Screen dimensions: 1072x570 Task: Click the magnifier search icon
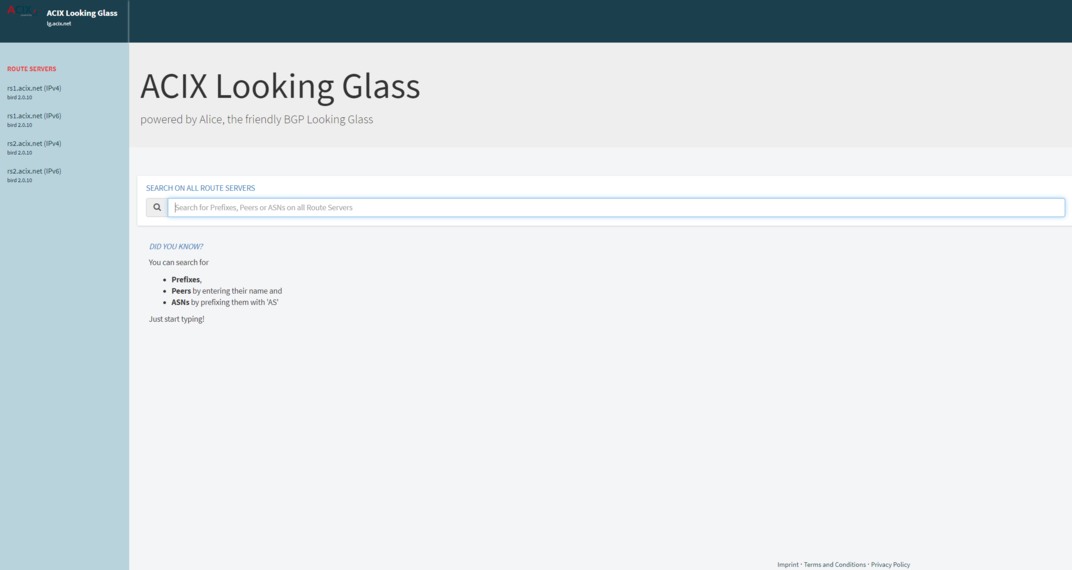pos(157,207)
